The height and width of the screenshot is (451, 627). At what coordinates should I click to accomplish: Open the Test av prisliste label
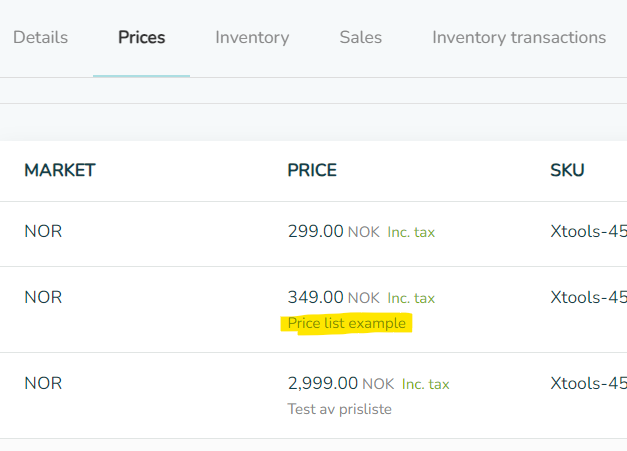(339, 409)
